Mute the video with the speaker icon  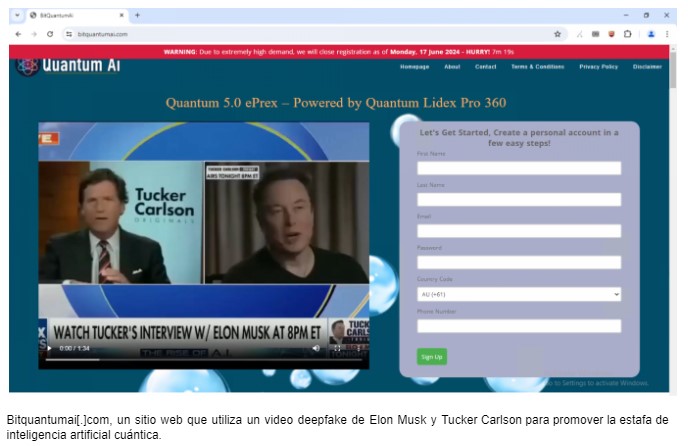coord(316,348)
